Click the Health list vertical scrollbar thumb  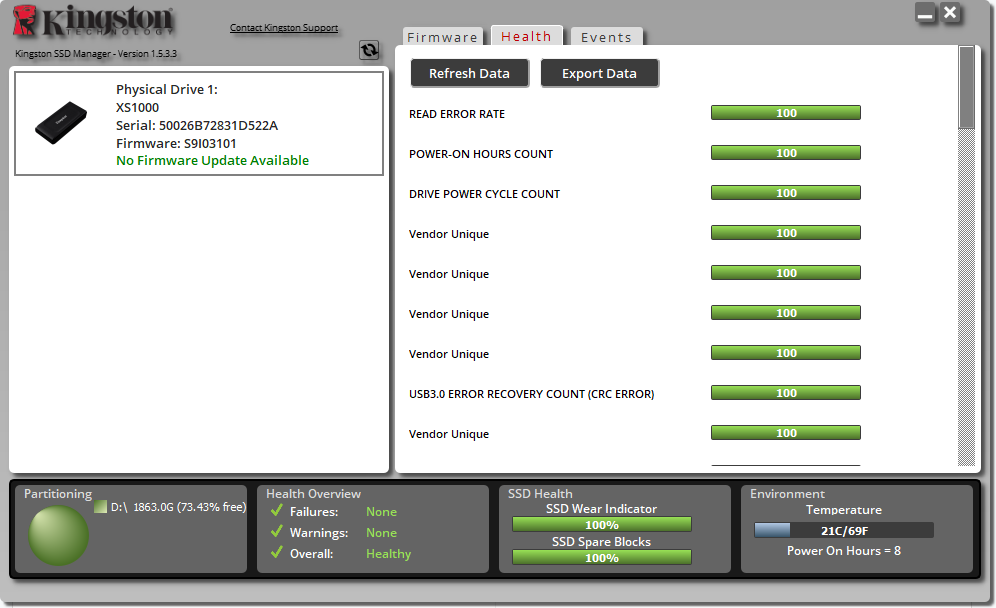point(966,87)
